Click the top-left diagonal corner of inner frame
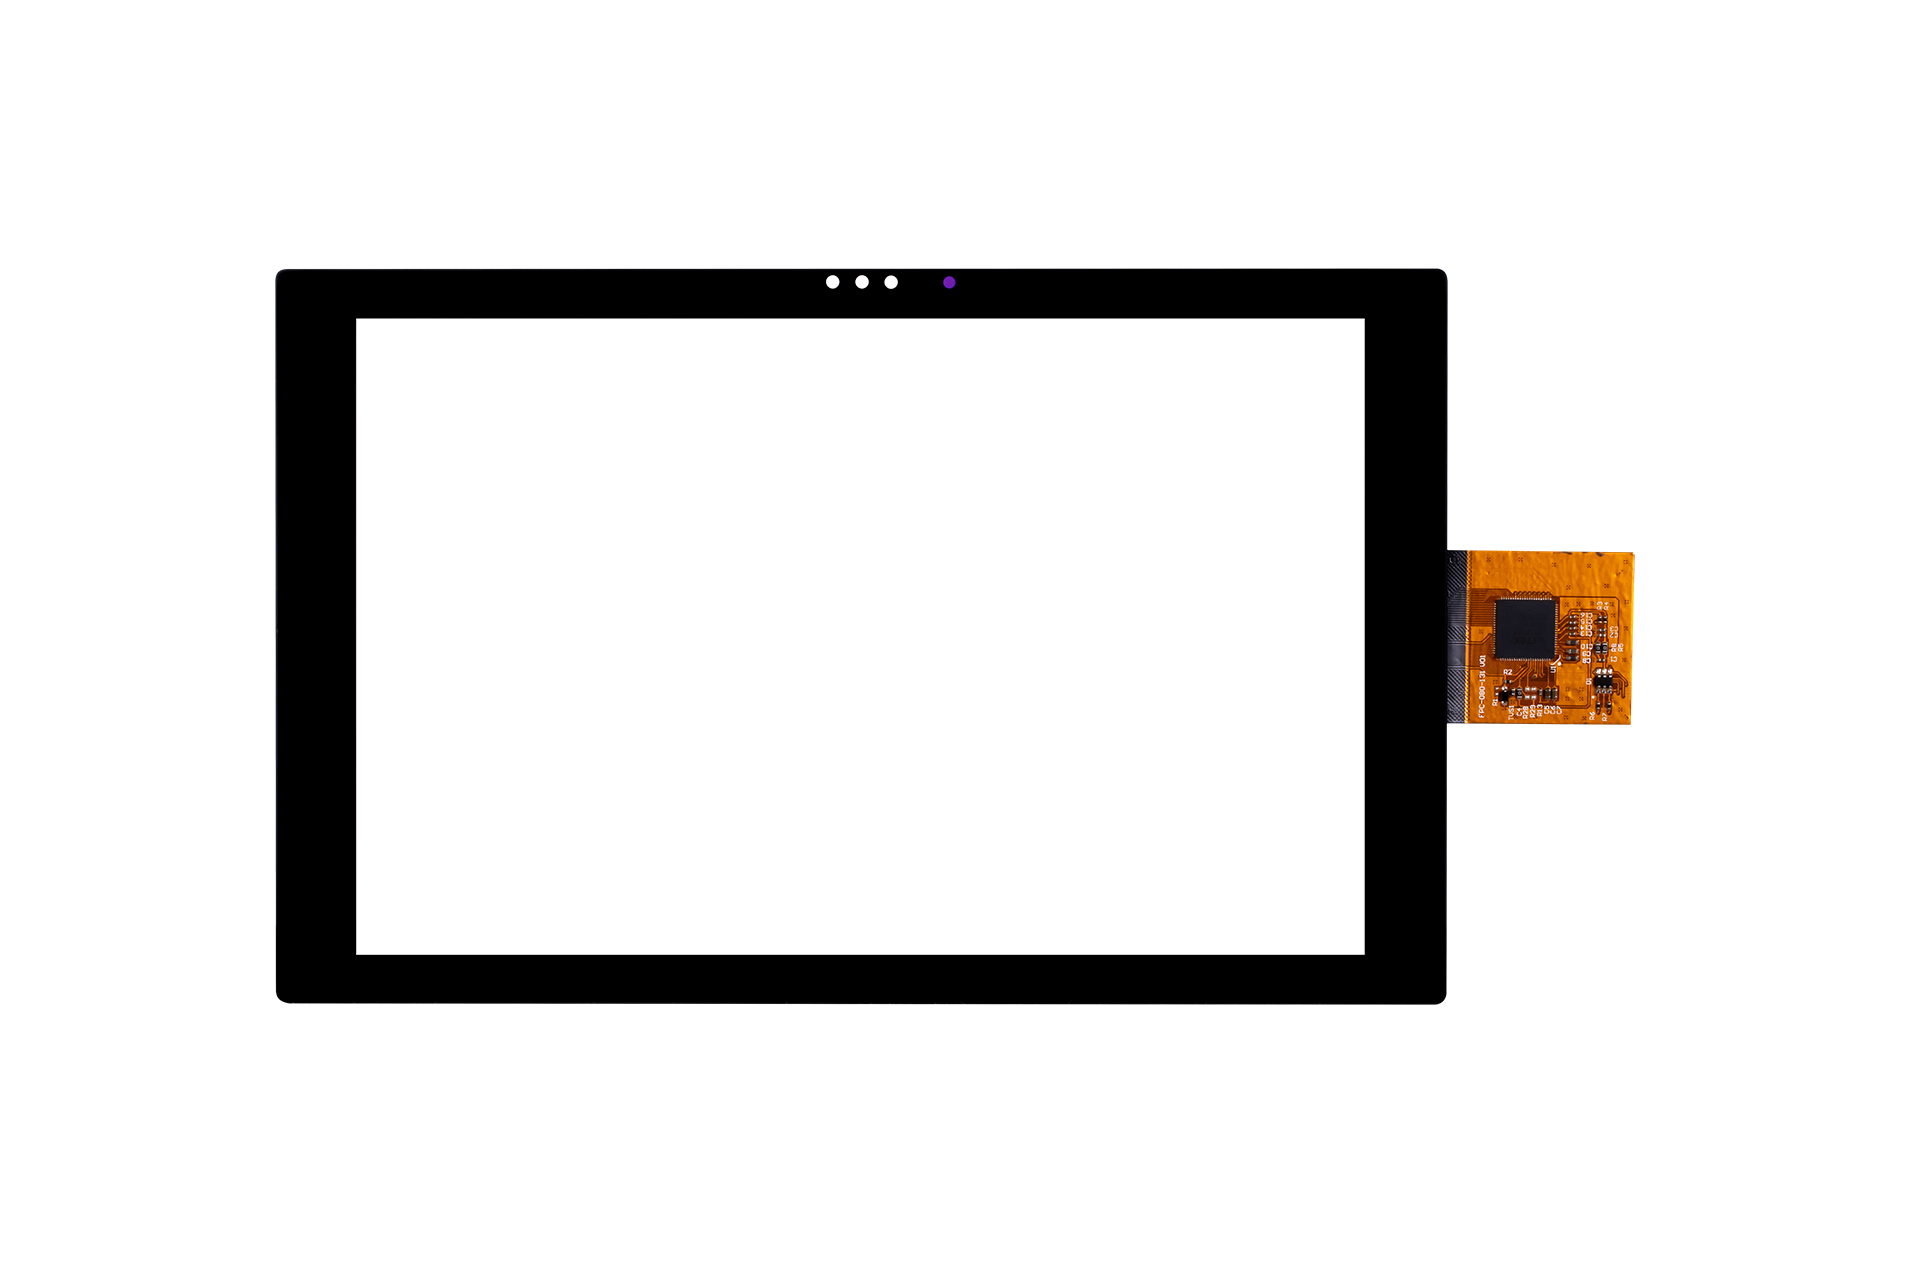This screenshot has width=1908, height=1272. 397,361
